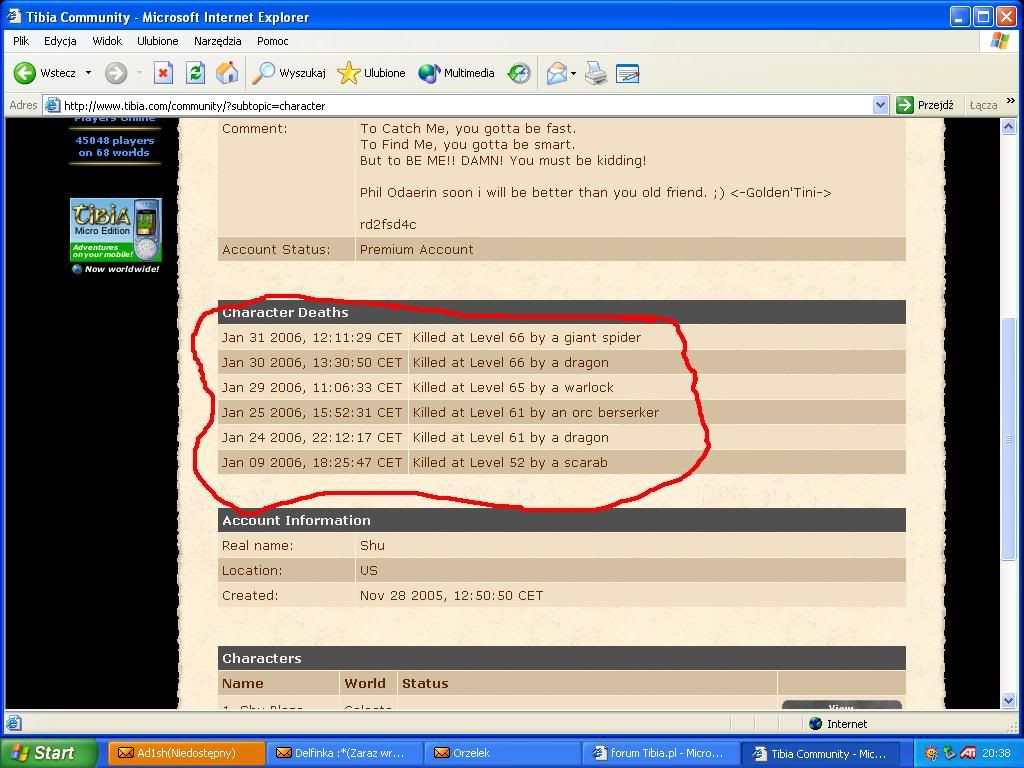Click 'Killed at Level 61 by an orc berserker'
1024x768 pixels.
[536, 412]
